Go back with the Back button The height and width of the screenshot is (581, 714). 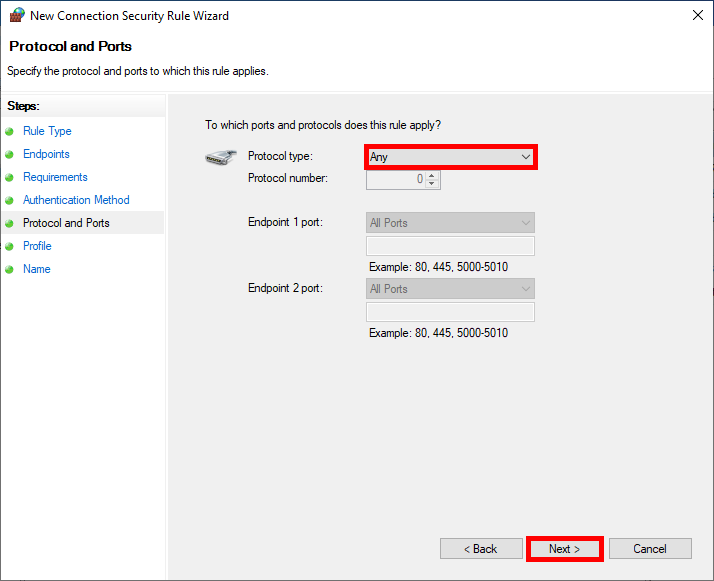(481, 549)
